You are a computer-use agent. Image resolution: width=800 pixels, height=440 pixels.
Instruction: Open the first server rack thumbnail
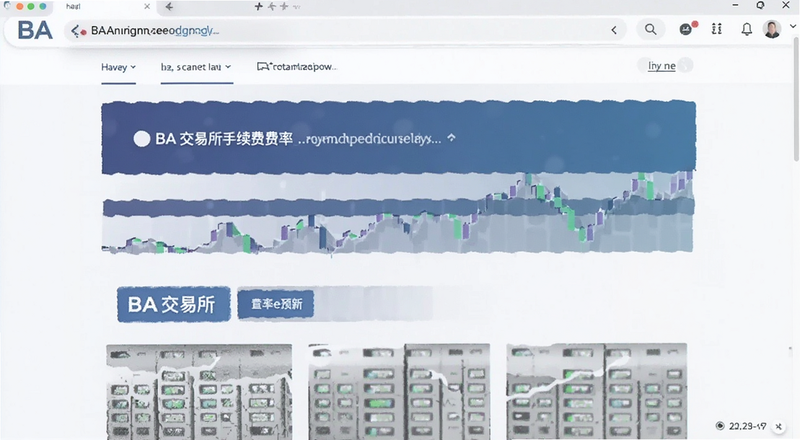[x=199, y=392]
